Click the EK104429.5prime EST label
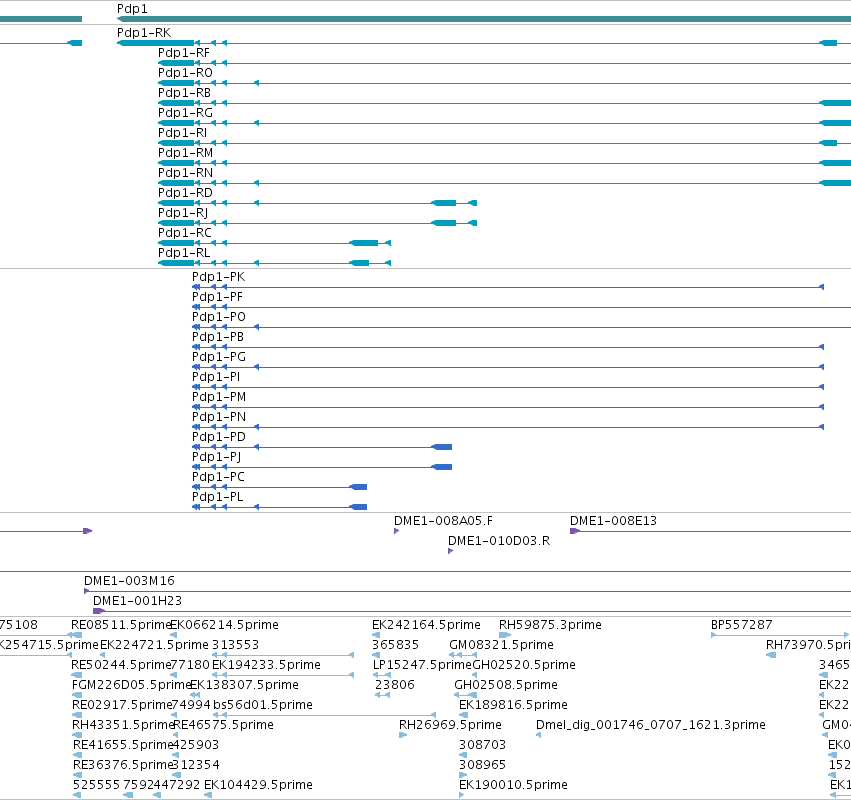 [258, 785]
